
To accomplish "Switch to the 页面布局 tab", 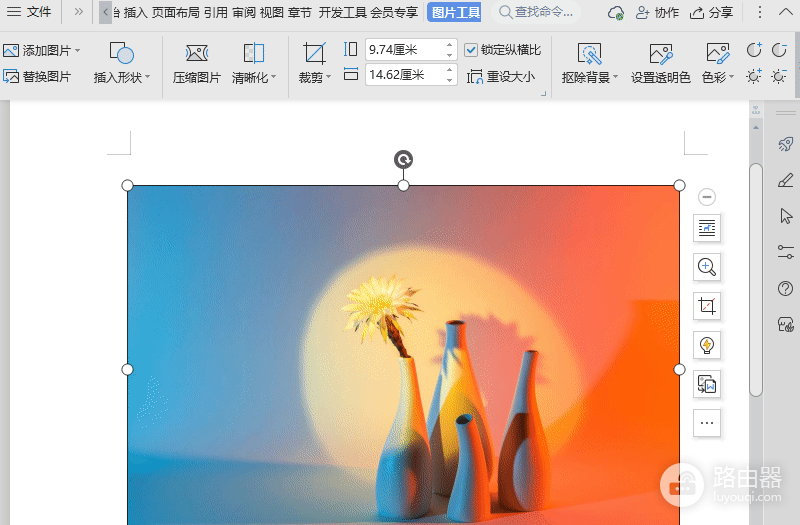I will [x=176, y=12].
